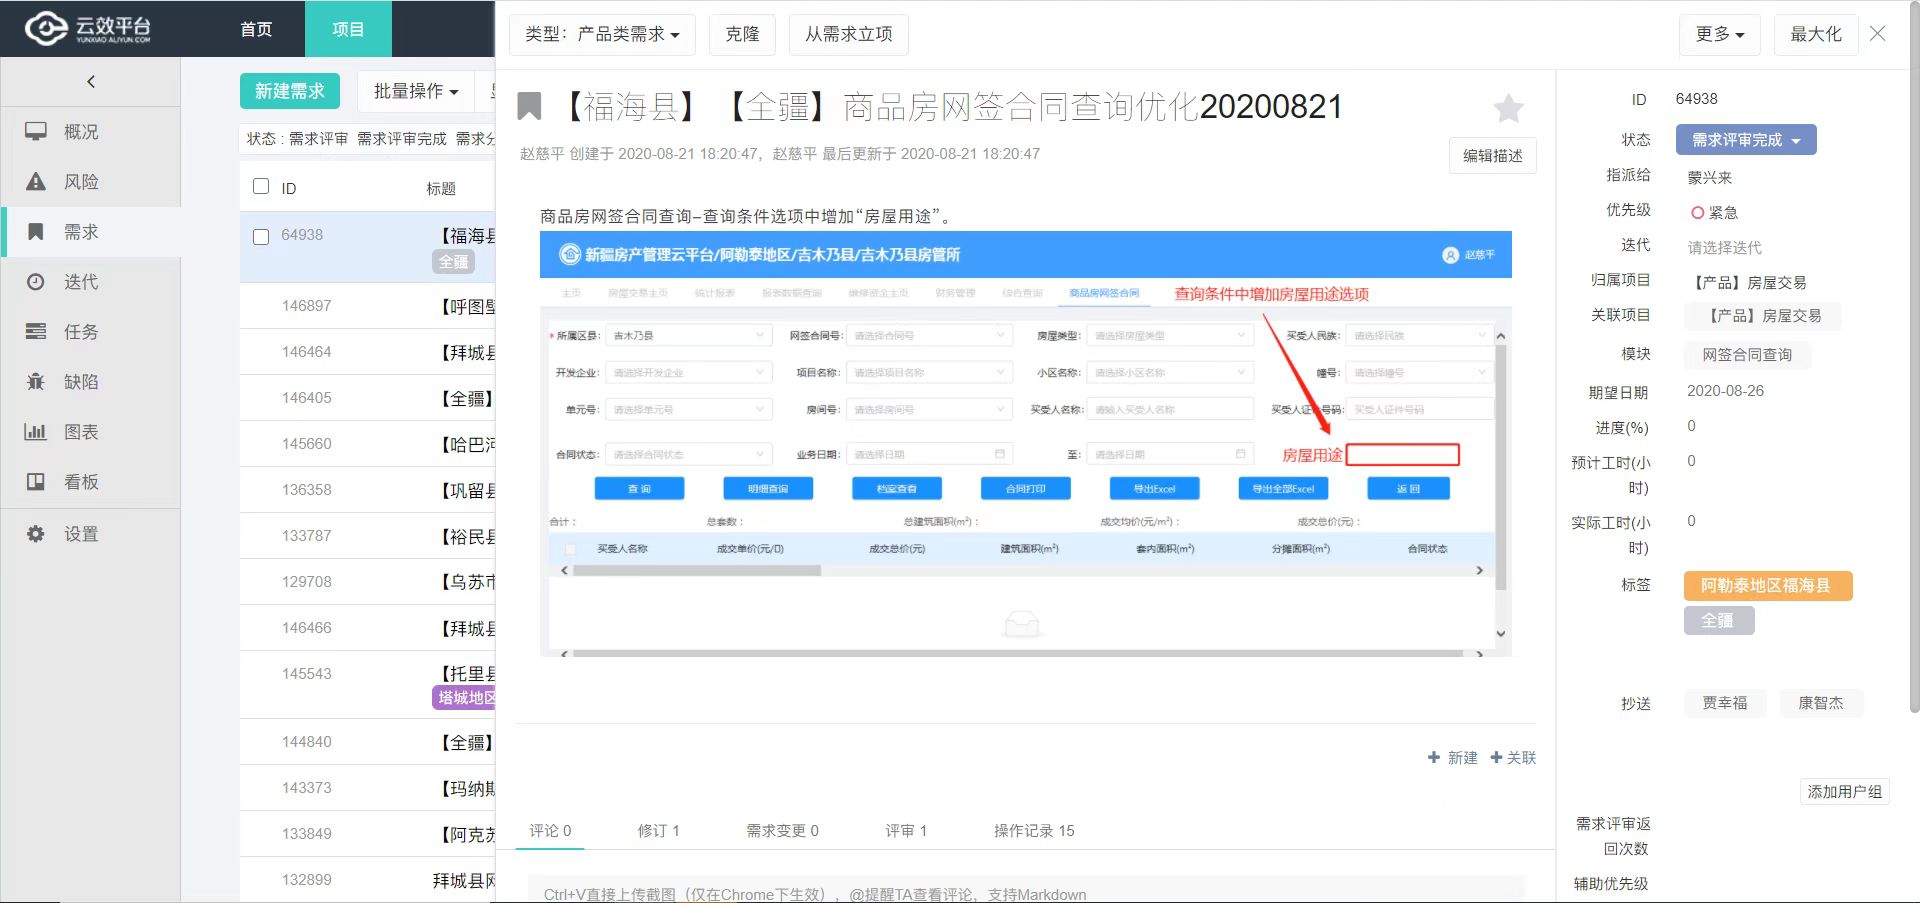The height and width of the screenshot is (903, 1920).
Task: Expand the 更多 dropdown menu
Action: tap(1720, 34)
